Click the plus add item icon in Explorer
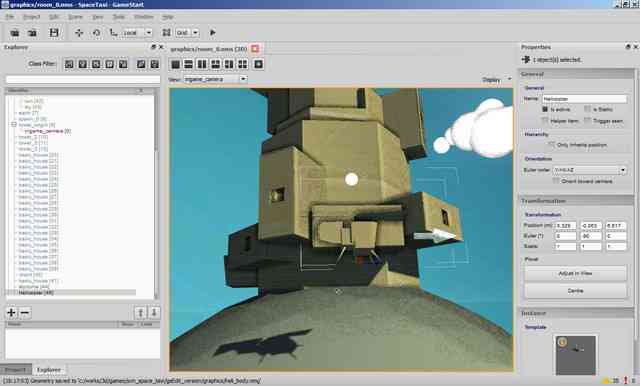This screenshot has width=640, height=386. (x=11, y=313)
